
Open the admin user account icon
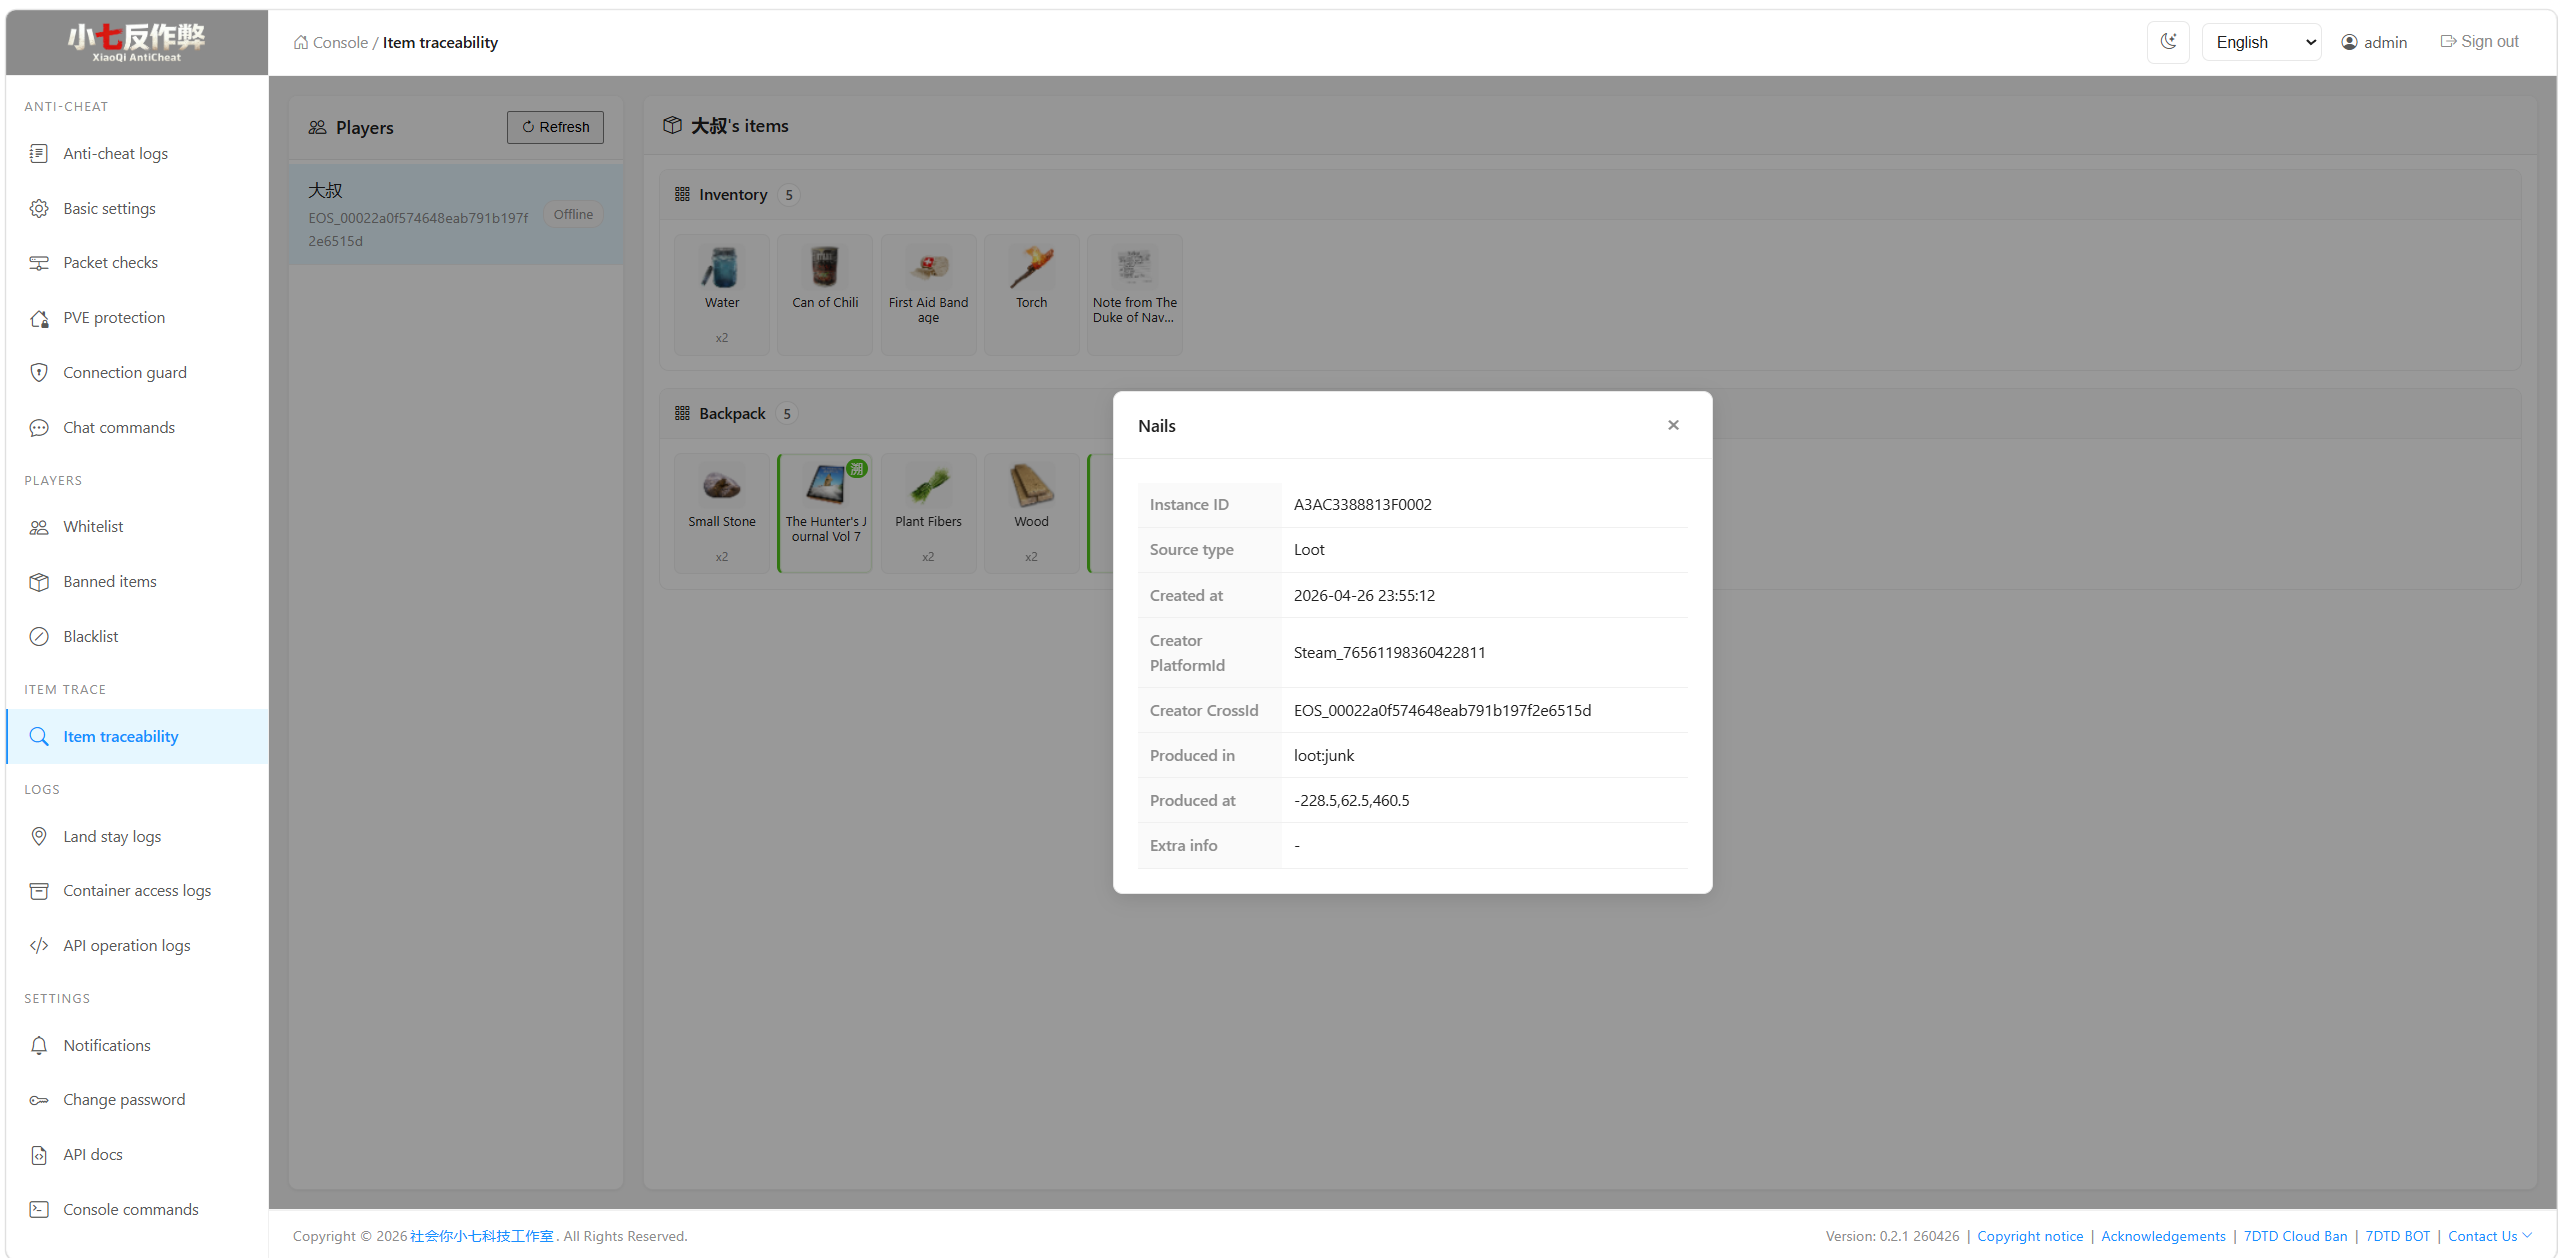2349,42
